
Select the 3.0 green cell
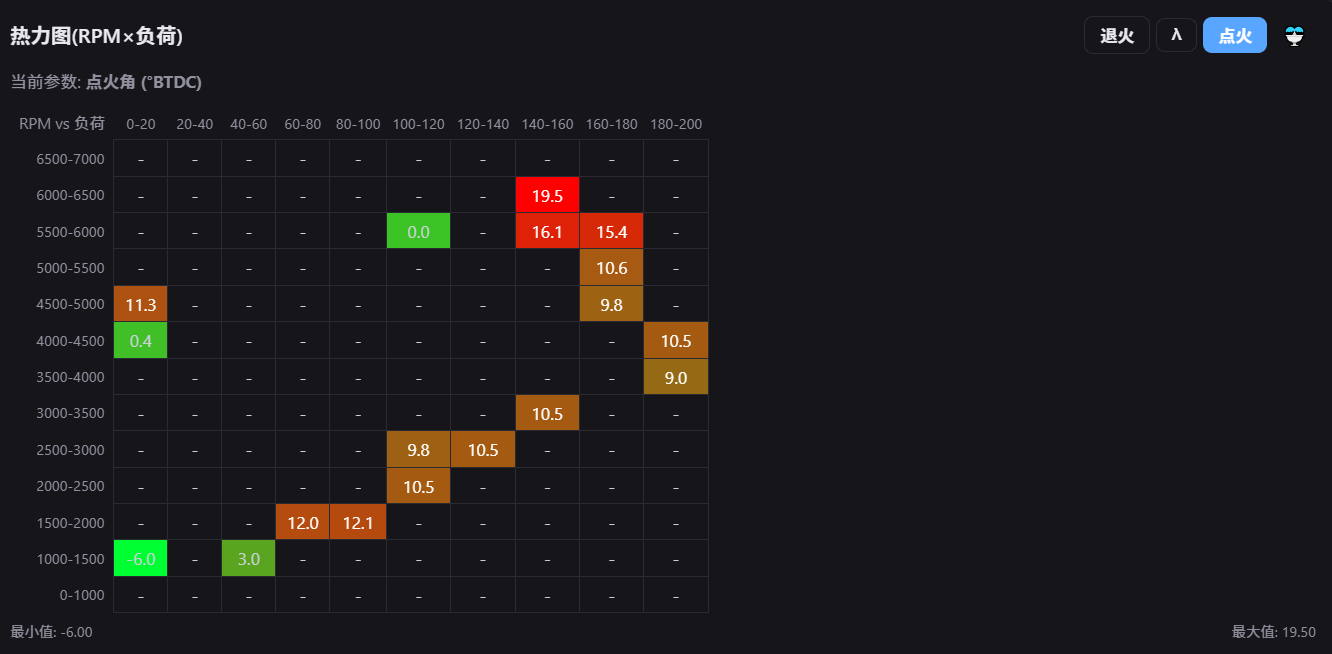(249, 558)
